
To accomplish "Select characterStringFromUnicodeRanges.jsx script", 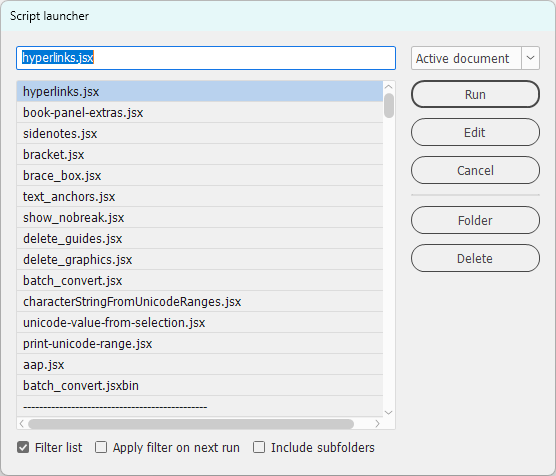I will click(x=200, y=301).
